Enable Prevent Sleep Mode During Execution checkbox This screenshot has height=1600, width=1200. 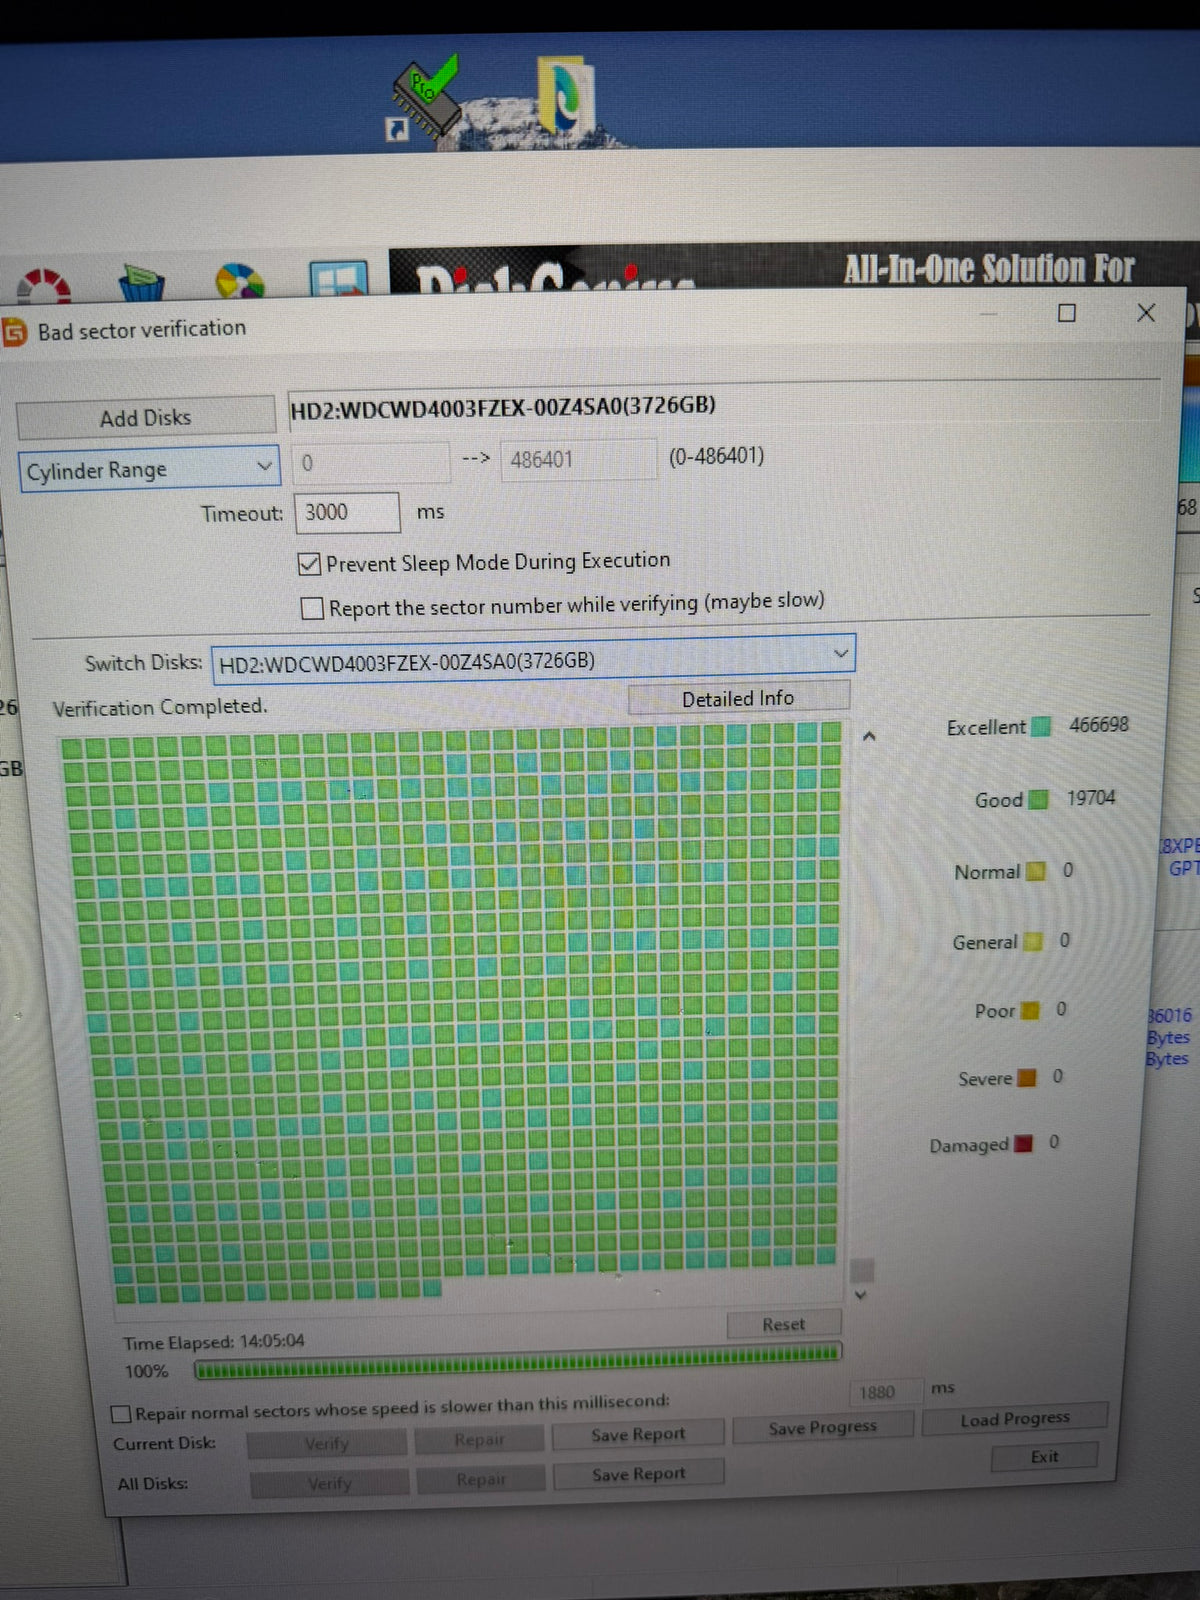tap(310, 565)
